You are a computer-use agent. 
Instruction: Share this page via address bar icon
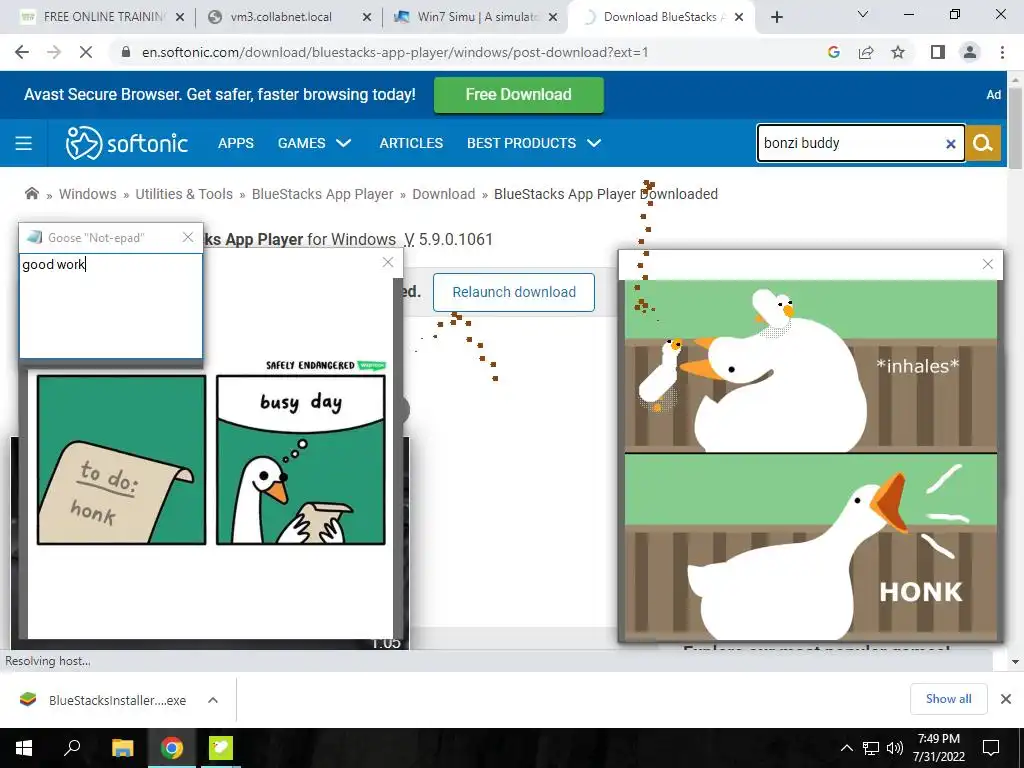(866, 52)
